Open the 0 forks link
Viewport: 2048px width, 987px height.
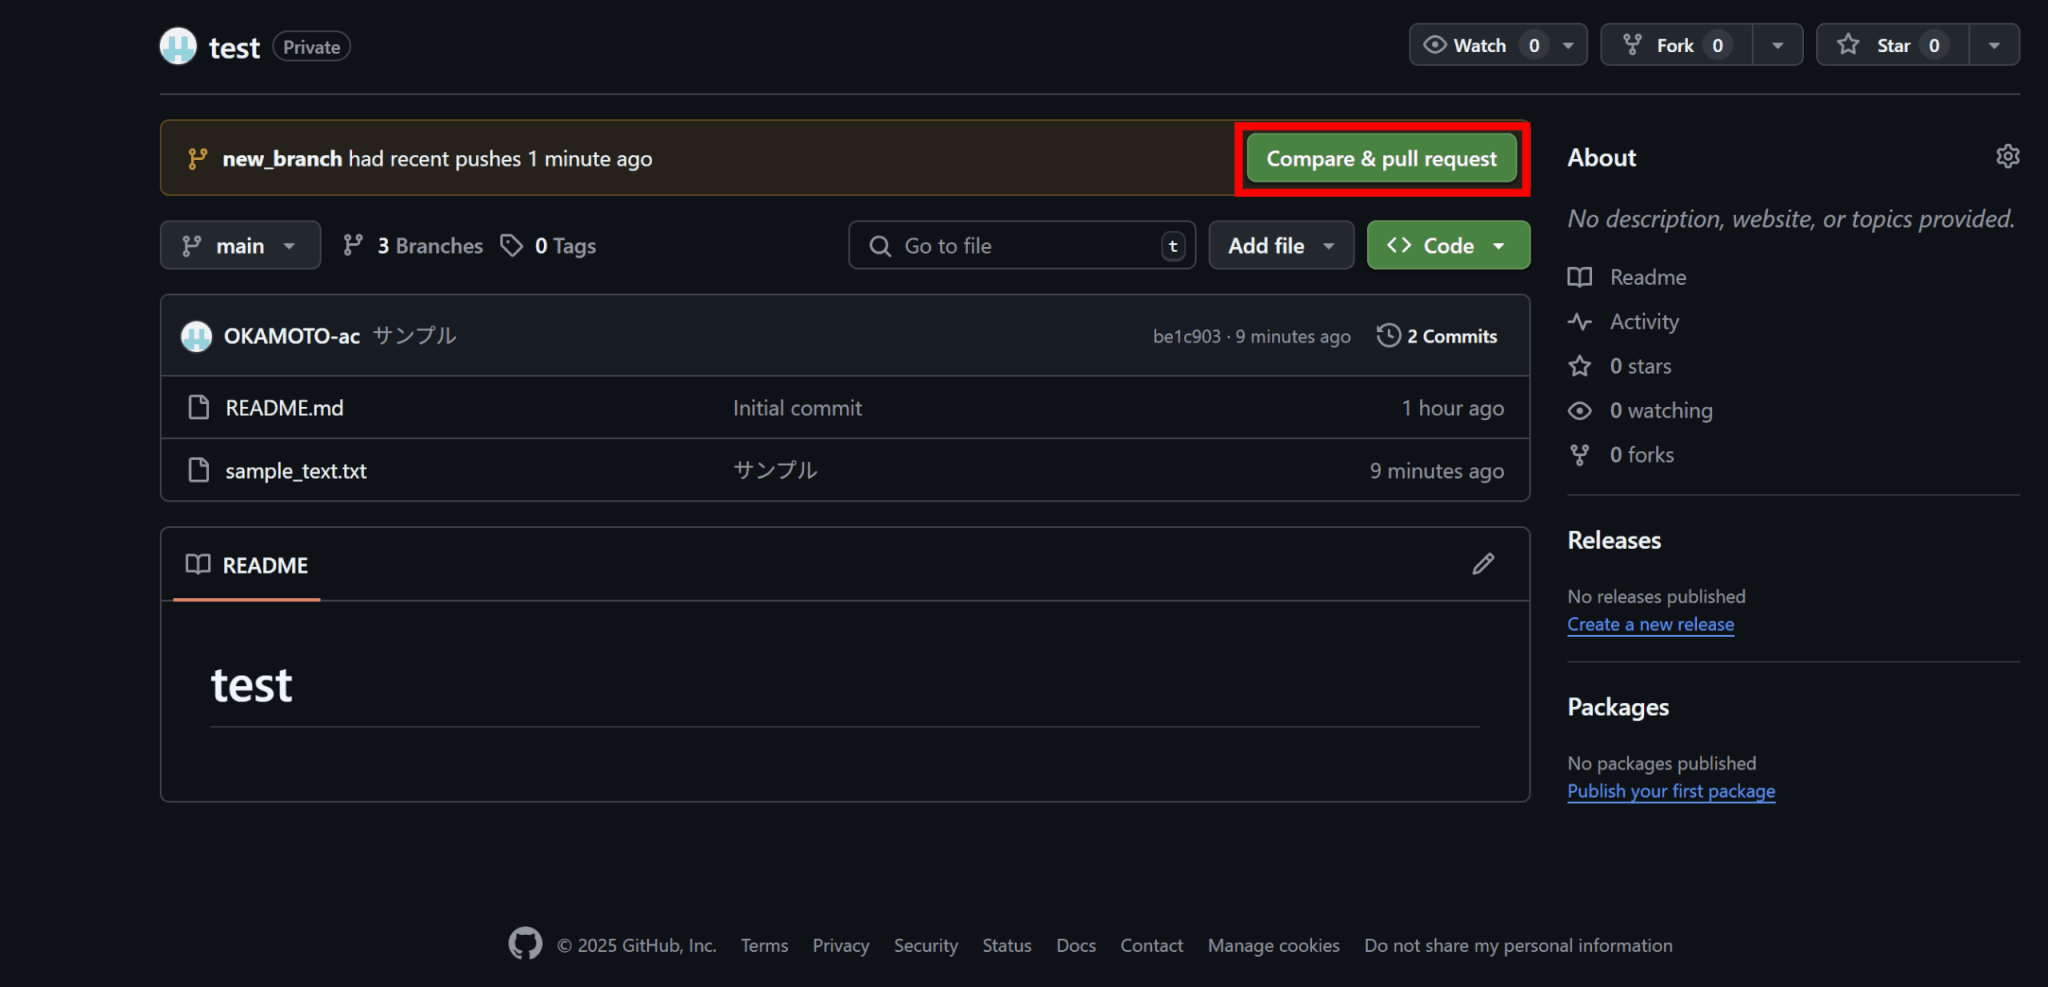pyautogui.click(x=1642, y=455)
